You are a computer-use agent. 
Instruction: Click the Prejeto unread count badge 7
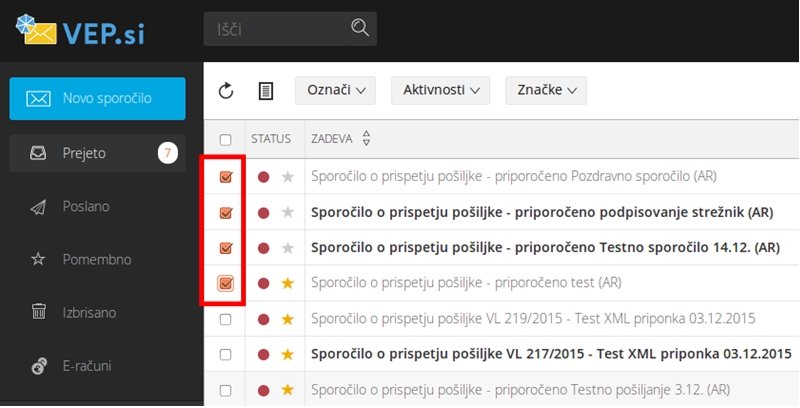click(x=167, y=153)
